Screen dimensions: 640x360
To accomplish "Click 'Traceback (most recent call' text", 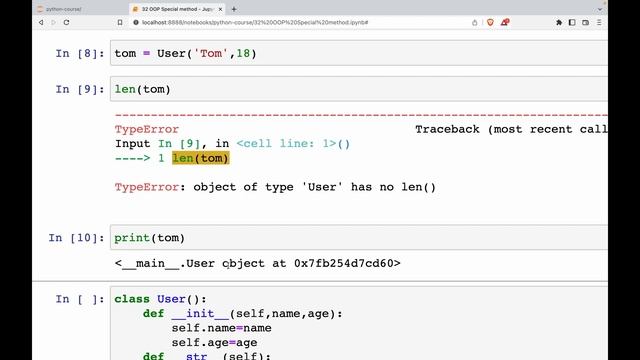I will tap(511, 129).
